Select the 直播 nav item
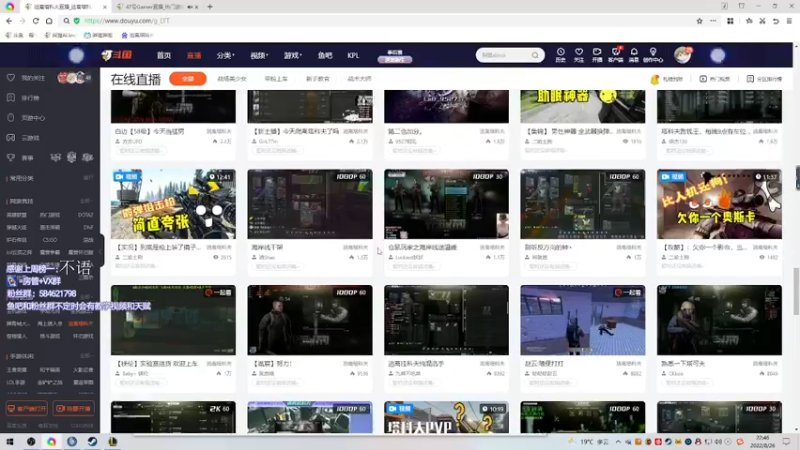The width and height of the screenshot is (800, 450). 194,55
